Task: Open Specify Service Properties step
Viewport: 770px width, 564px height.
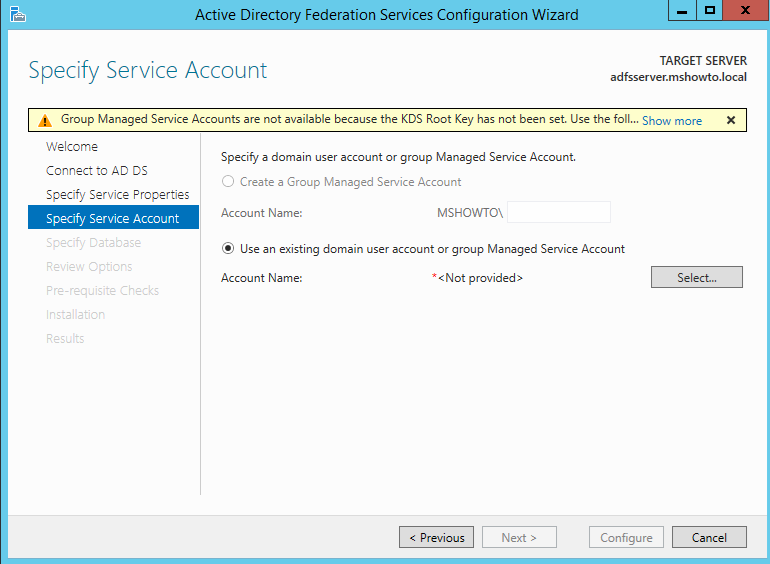Action: click(117, 194)
